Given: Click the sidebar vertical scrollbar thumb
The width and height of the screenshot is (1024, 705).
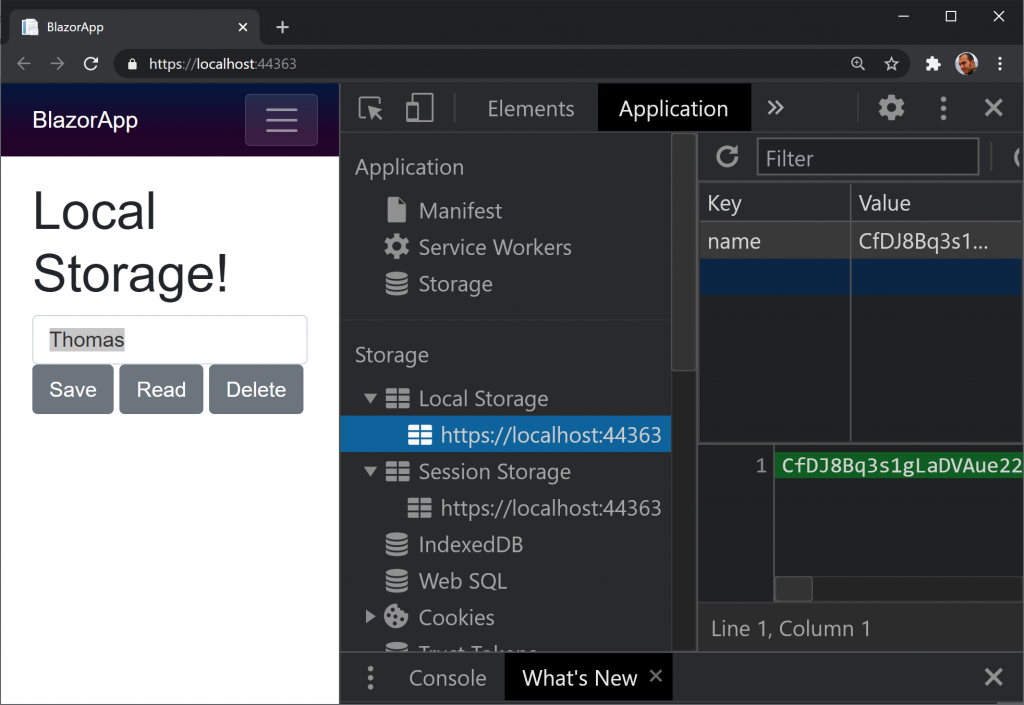Looking at the screenshot, I should click(684, 252).
